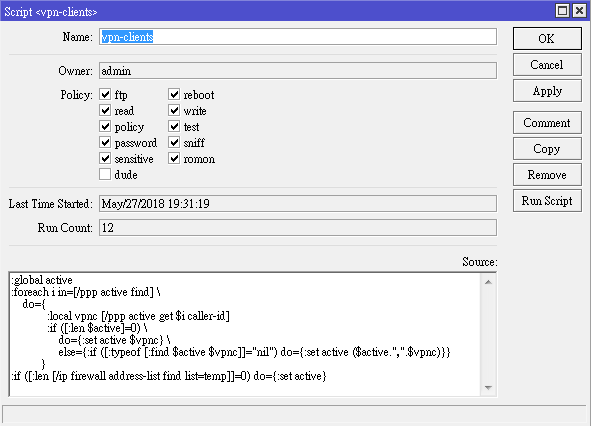Screen dimensions: 591x426
Task: Toggle the romon policy checkbox
Action: click(174, 158)
